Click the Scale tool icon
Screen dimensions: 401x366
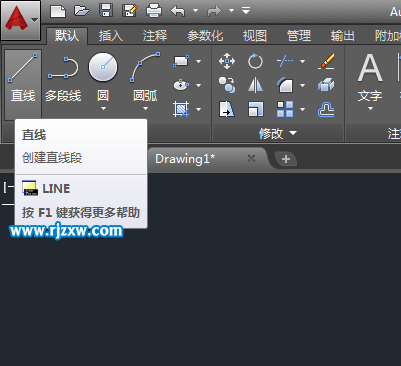pyautogui.click(x=255, y=109)
